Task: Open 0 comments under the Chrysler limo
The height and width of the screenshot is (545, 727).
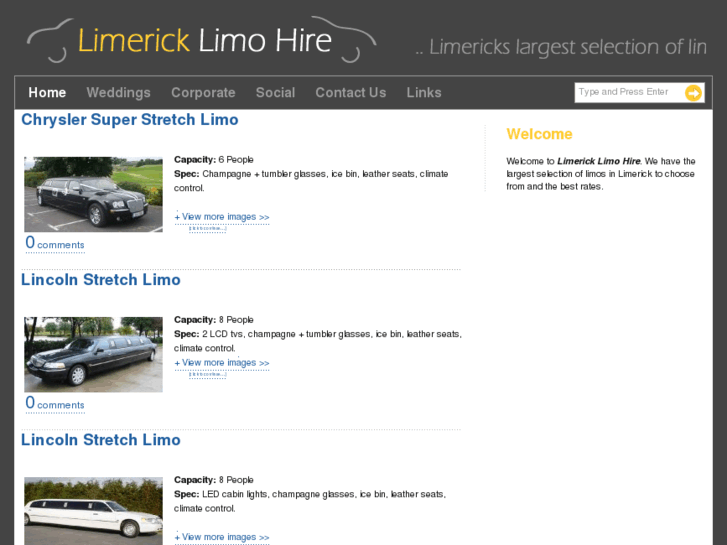Action: pyautogui.click(x=55, y=243)
